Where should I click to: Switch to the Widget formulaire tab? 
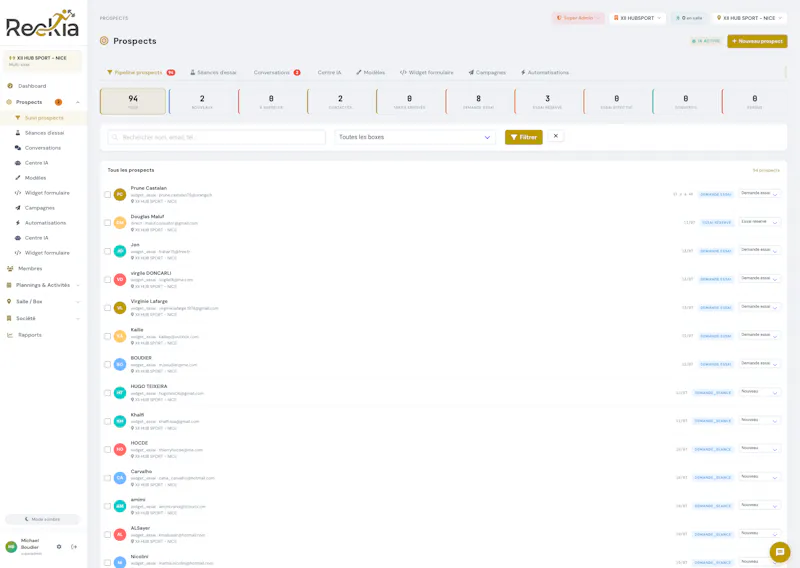click(x=427, y=72)
